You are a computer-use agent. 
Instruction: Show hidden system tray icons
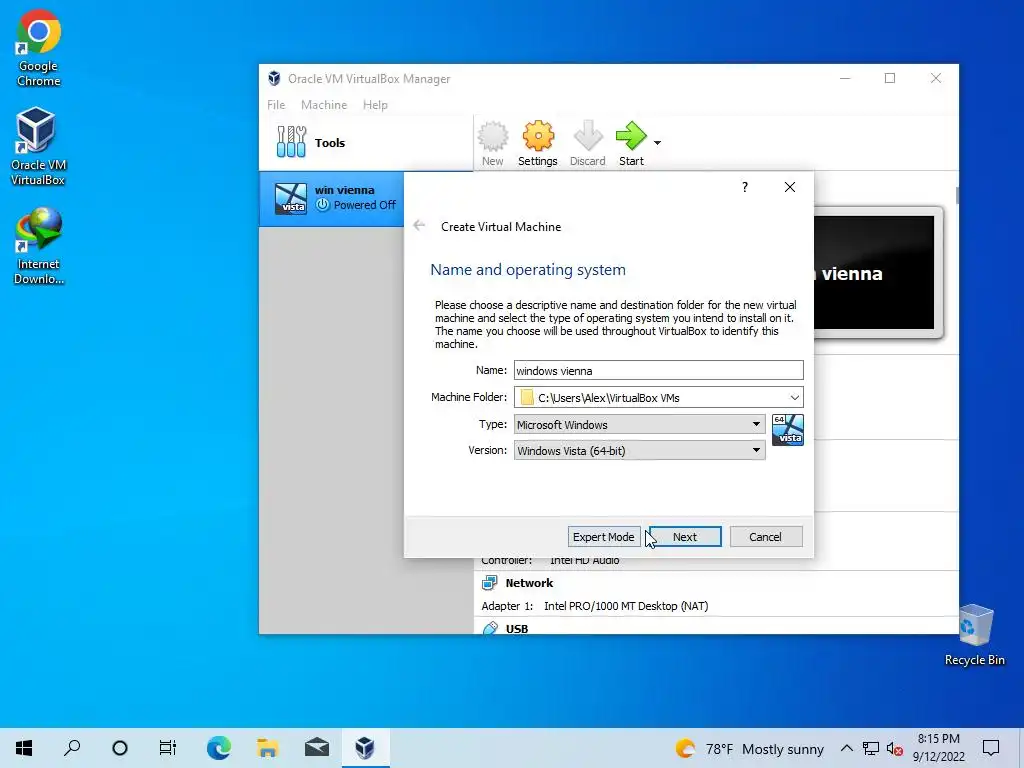846,748
